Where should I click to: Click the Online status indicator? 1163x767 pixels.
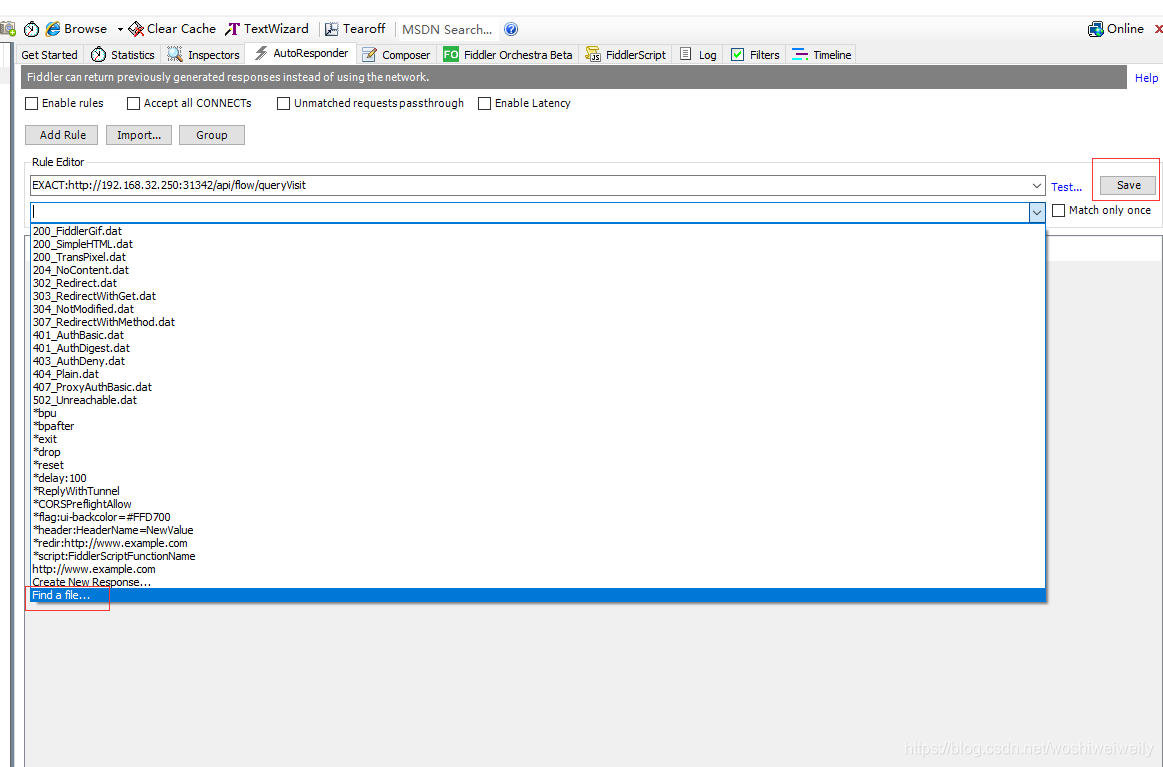tap(1116, 29)
